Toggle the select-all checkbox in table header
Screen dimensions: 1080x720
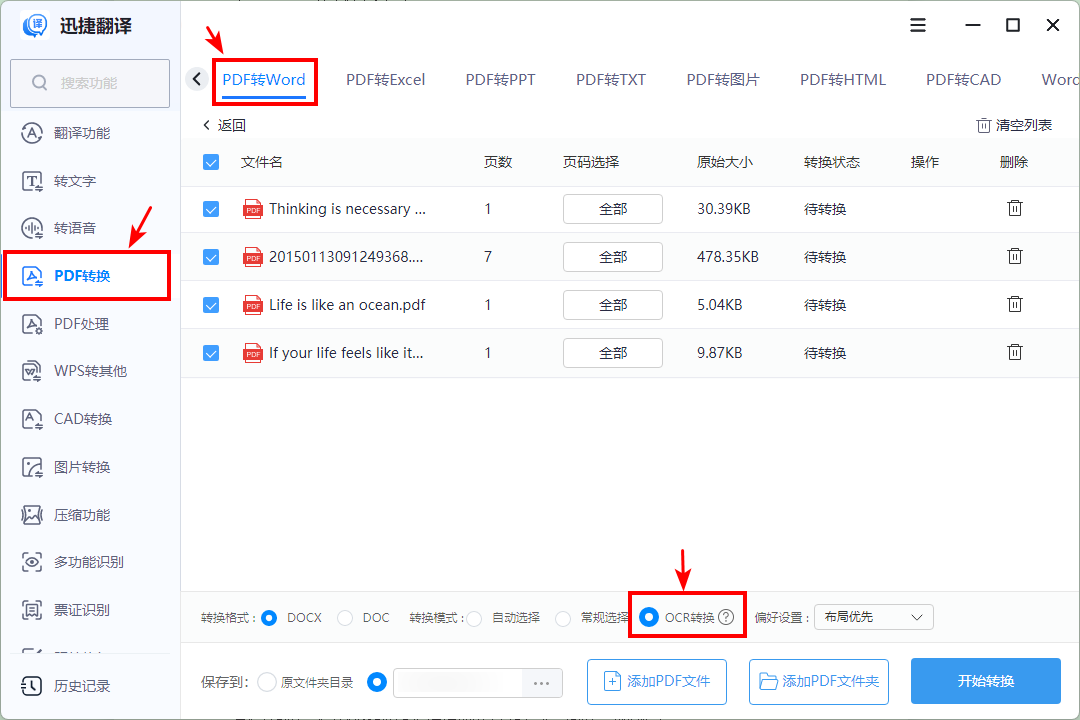[x=211, y=163]
